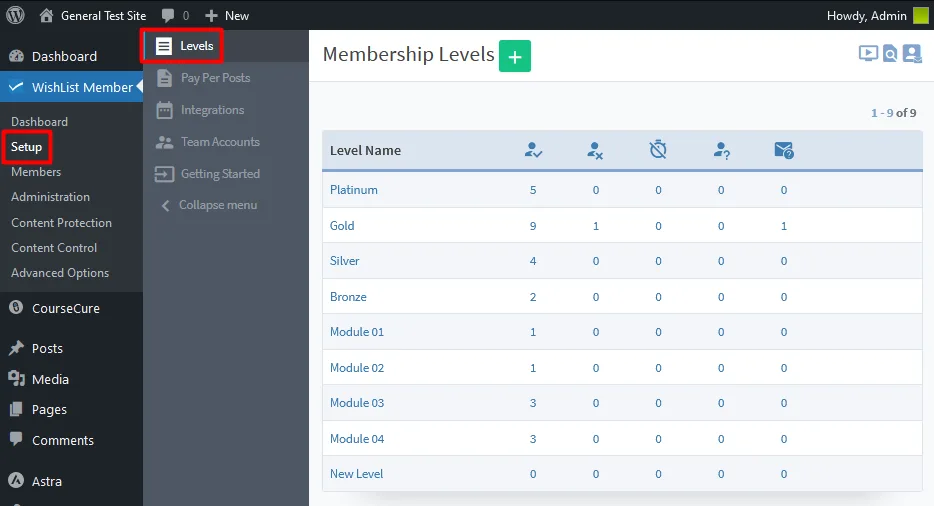This screenshot has width=934, height=506.
Task: Click the Integrations calendar icon
Action: [164, 110]
